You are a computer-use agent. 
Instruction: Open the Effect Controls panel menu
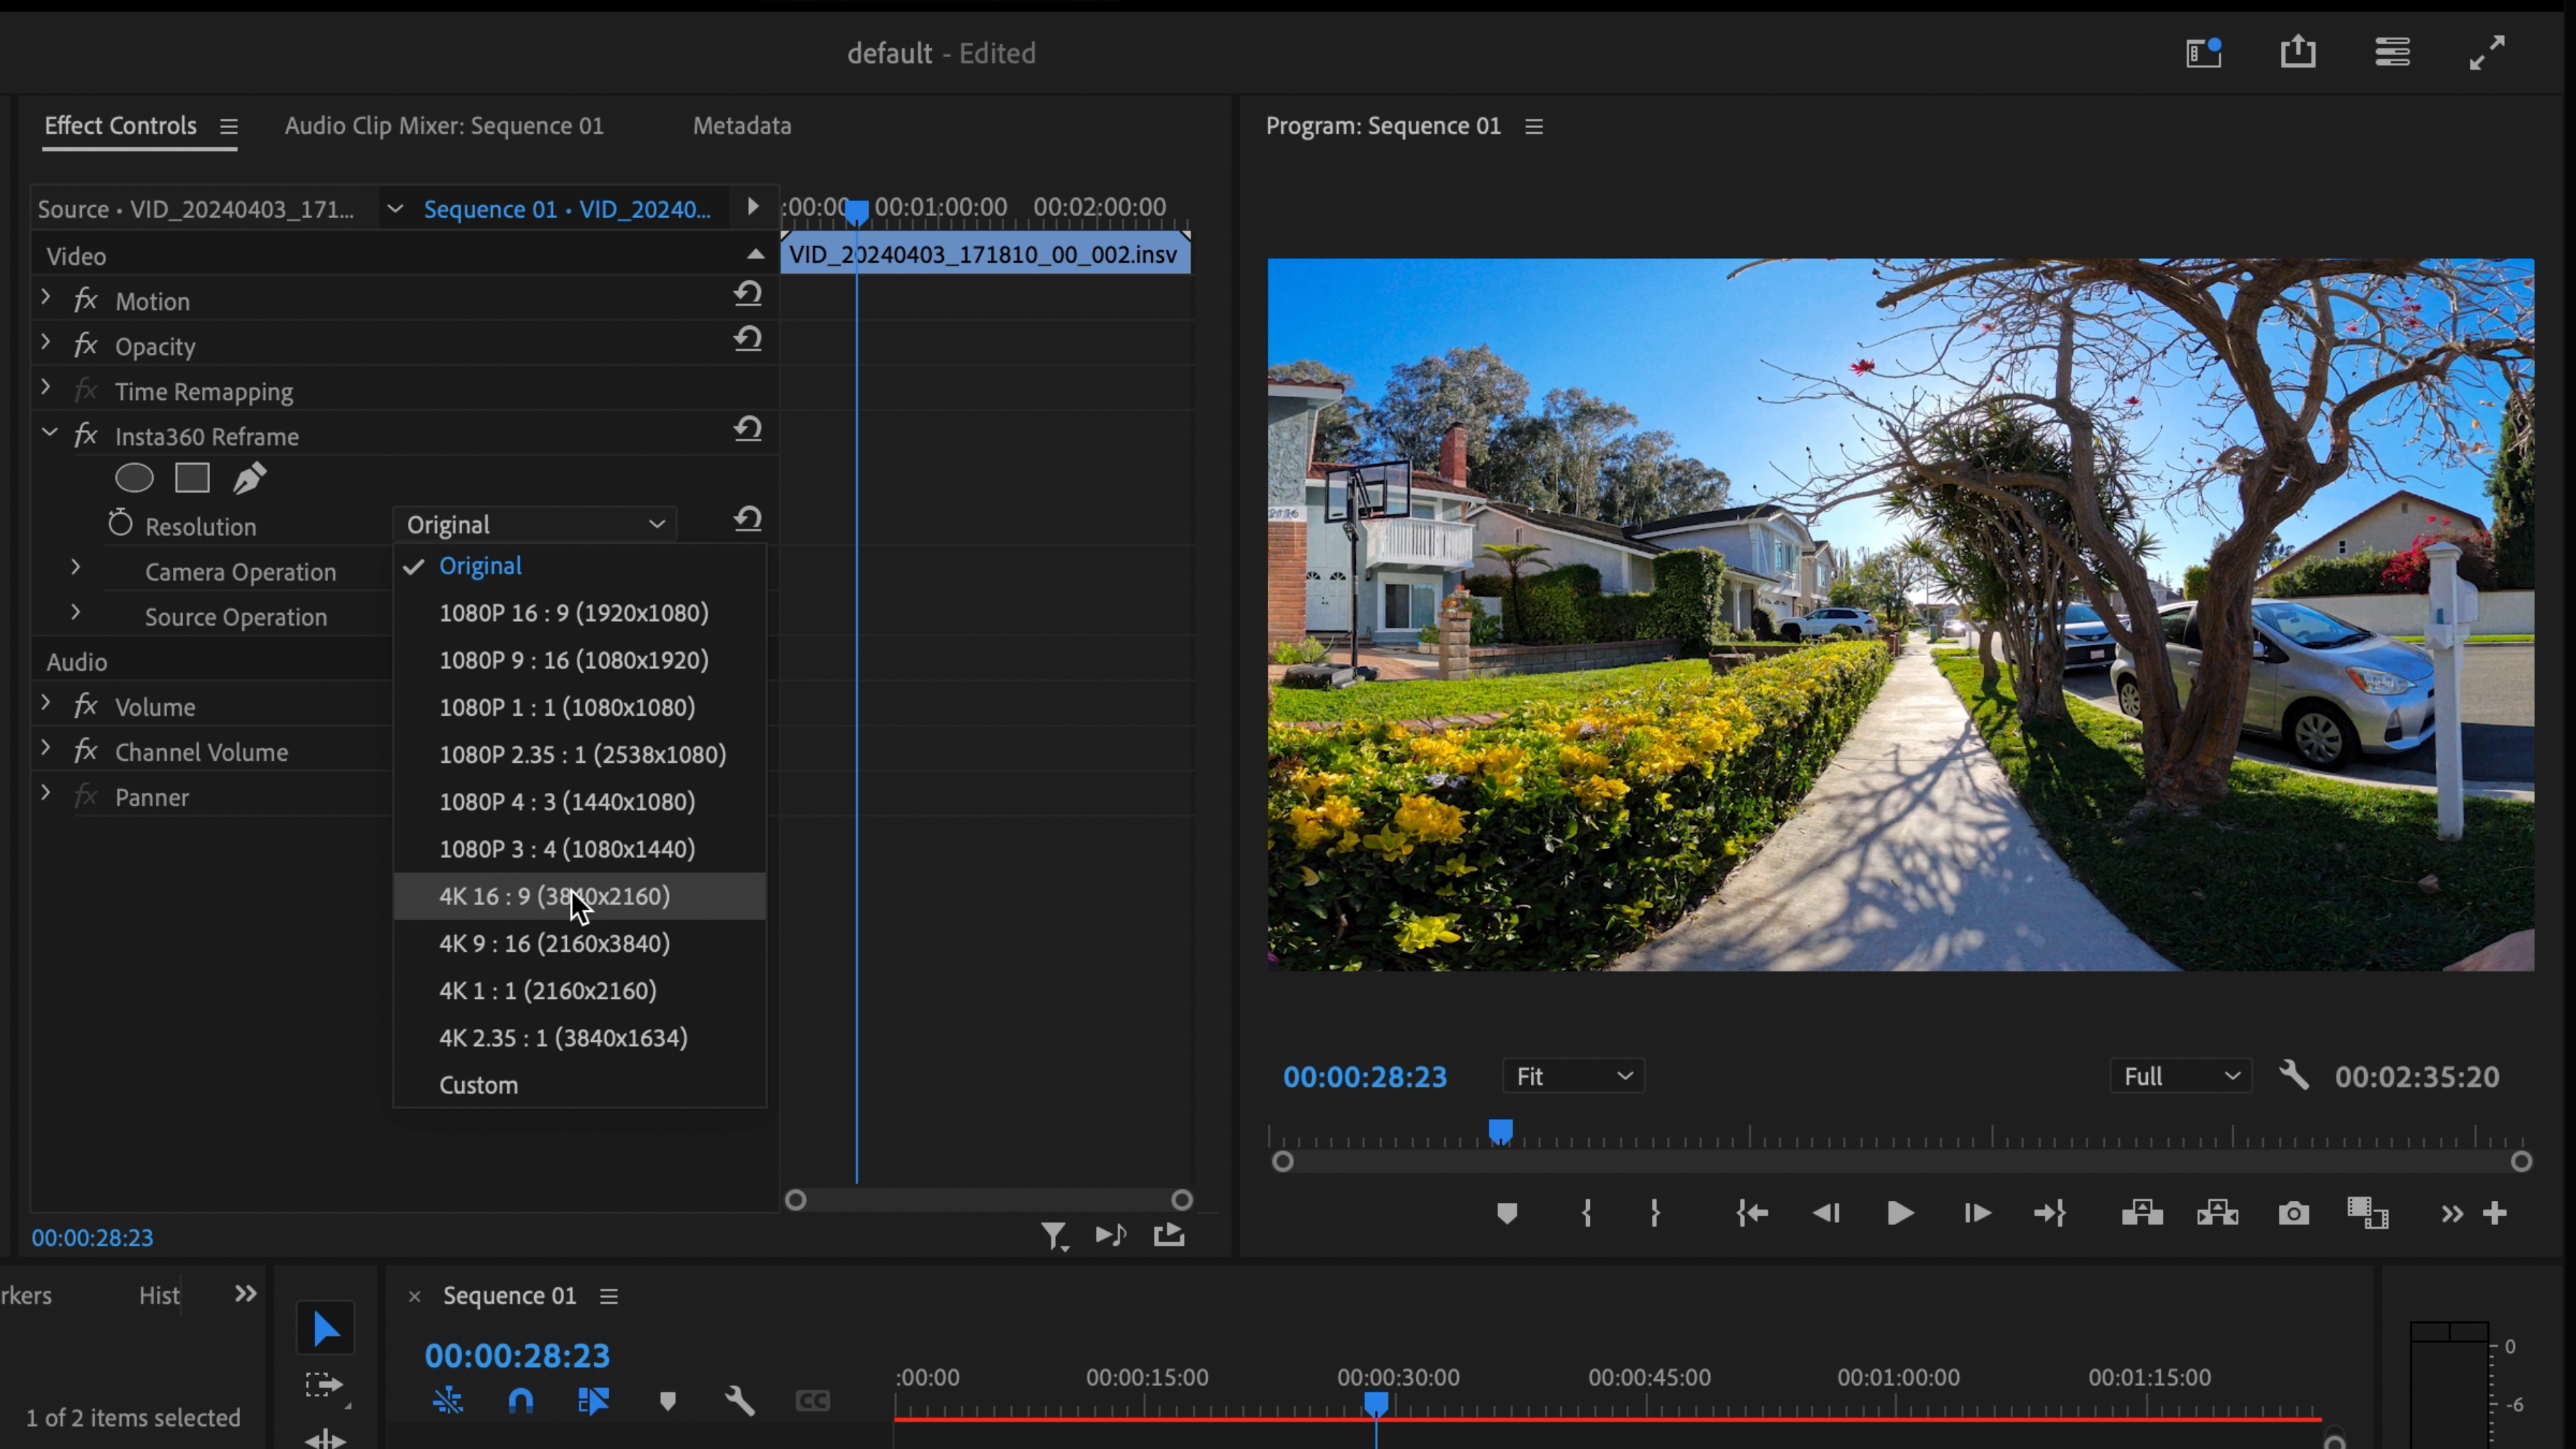tap(229, 127)
